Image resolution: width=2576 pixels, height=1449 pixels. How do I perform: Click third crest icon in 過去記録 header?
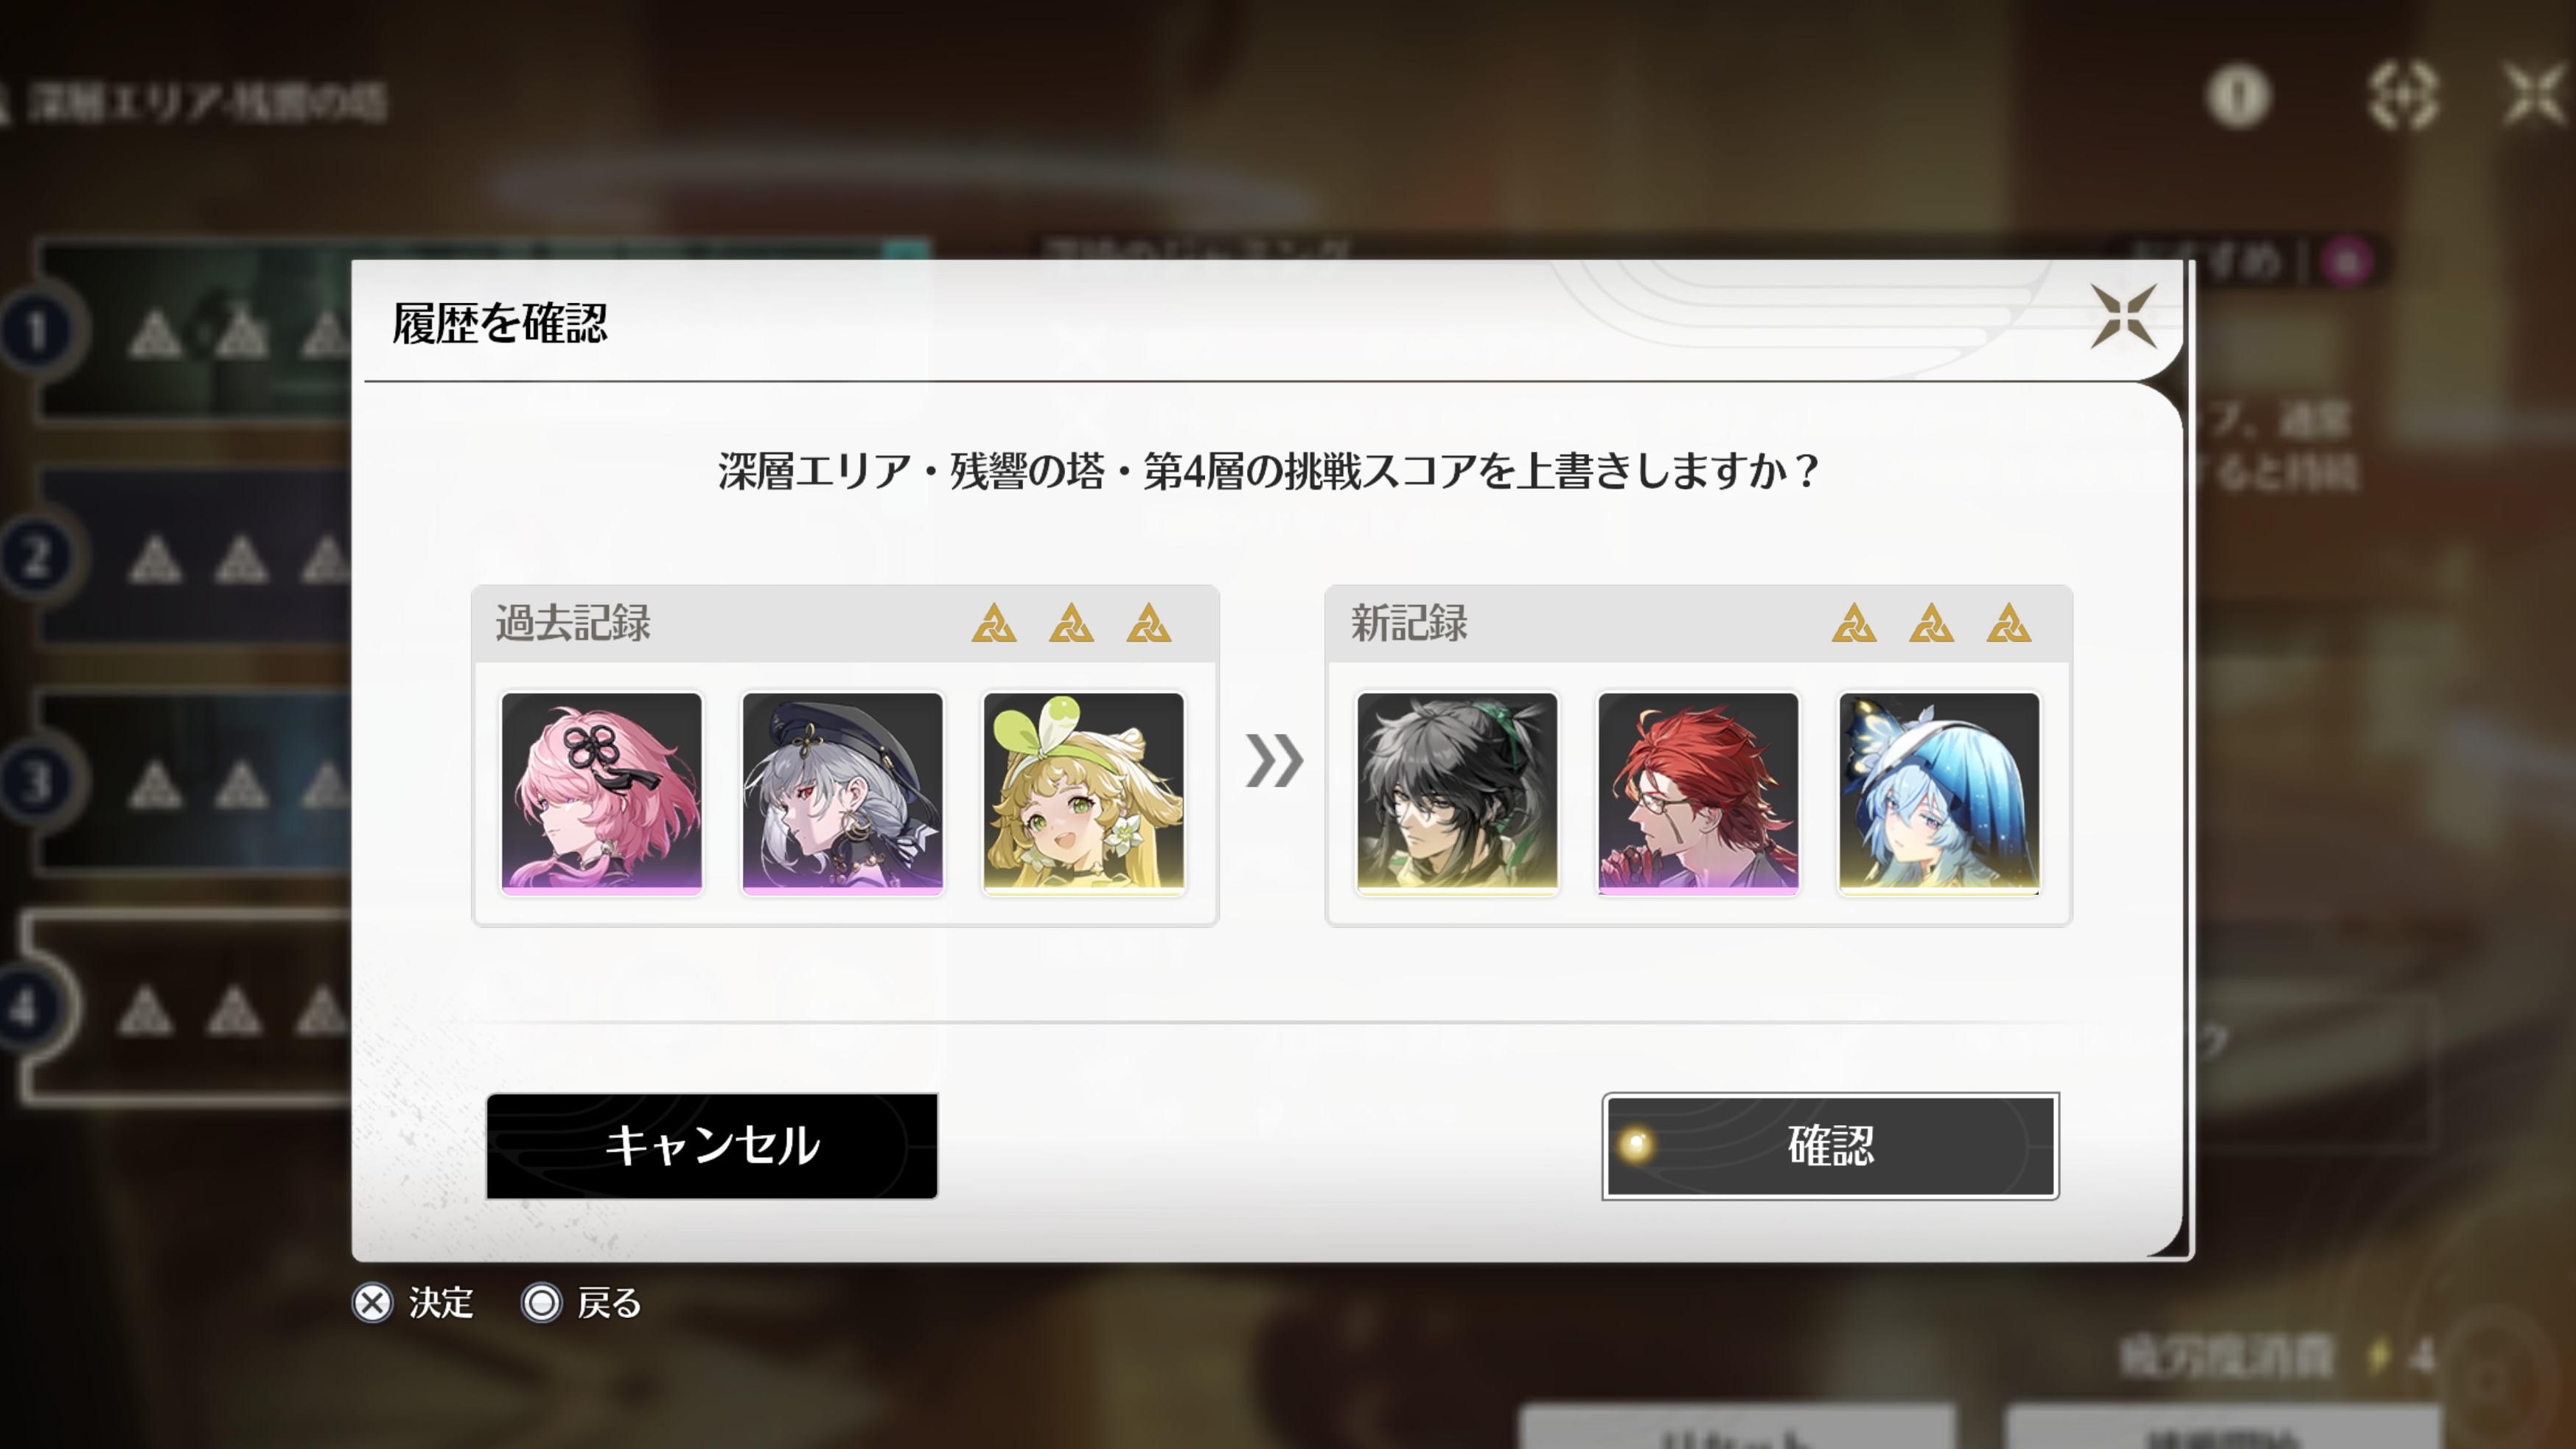(1148, 623)
